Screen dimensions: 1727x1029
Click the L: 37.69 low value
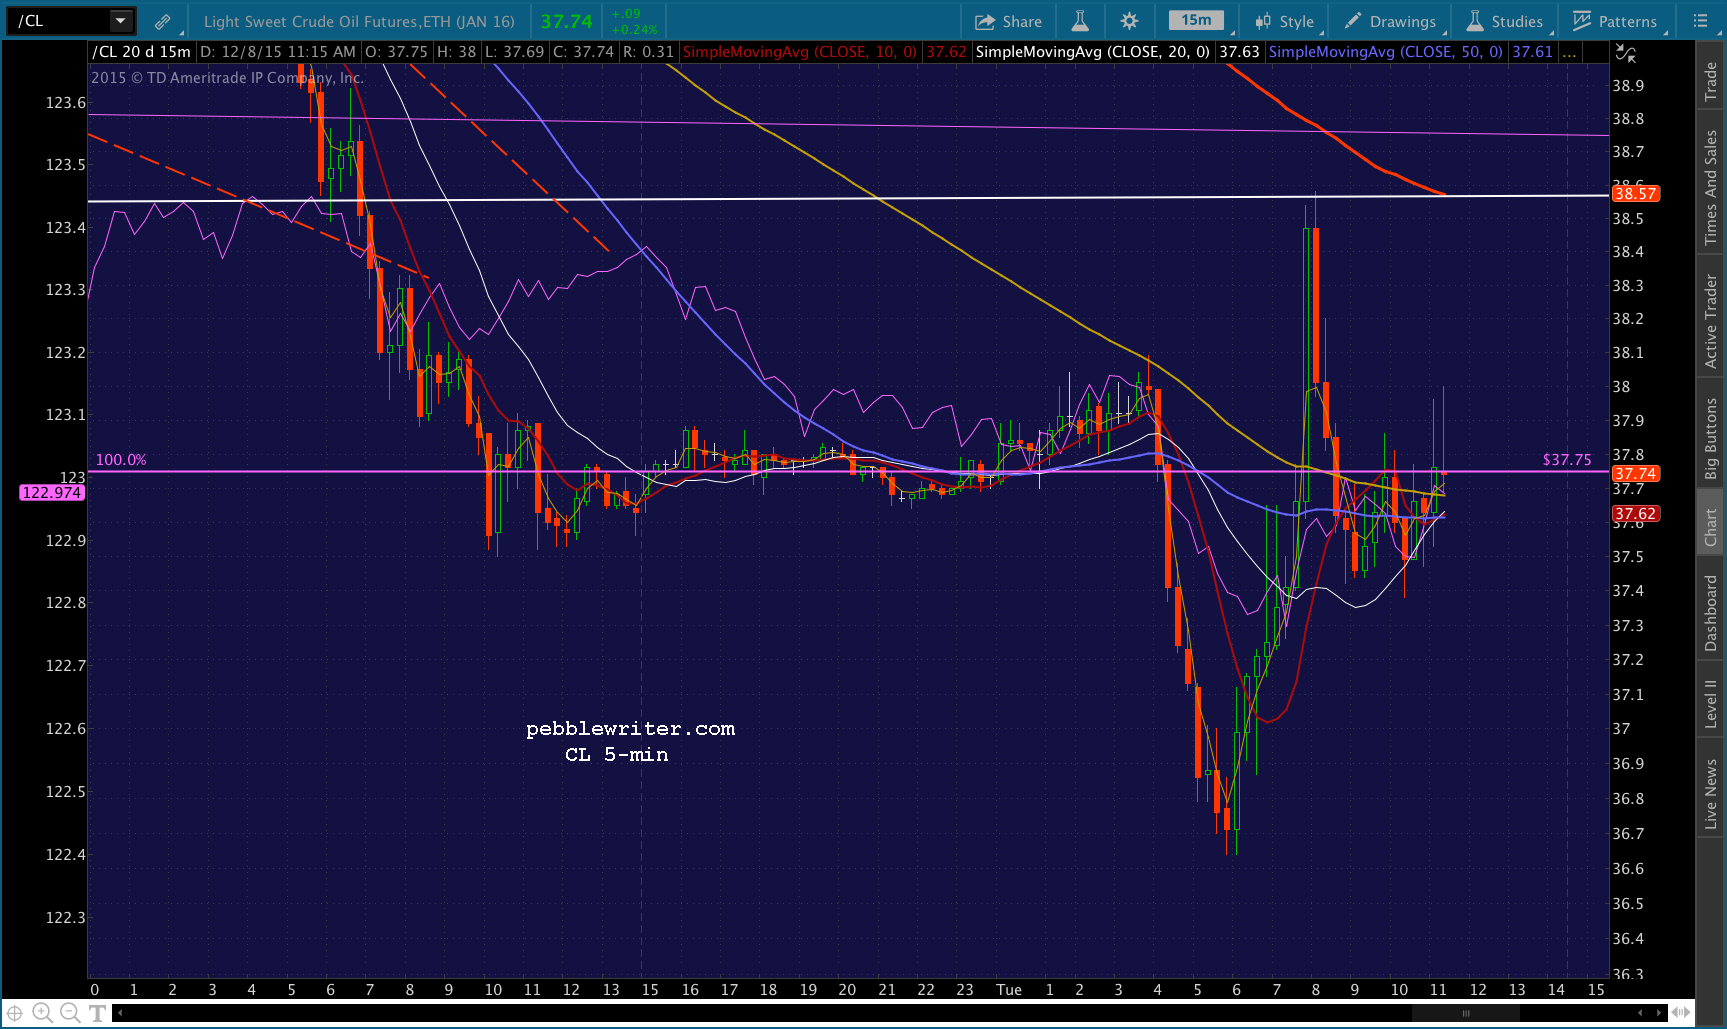pos(515,52)
